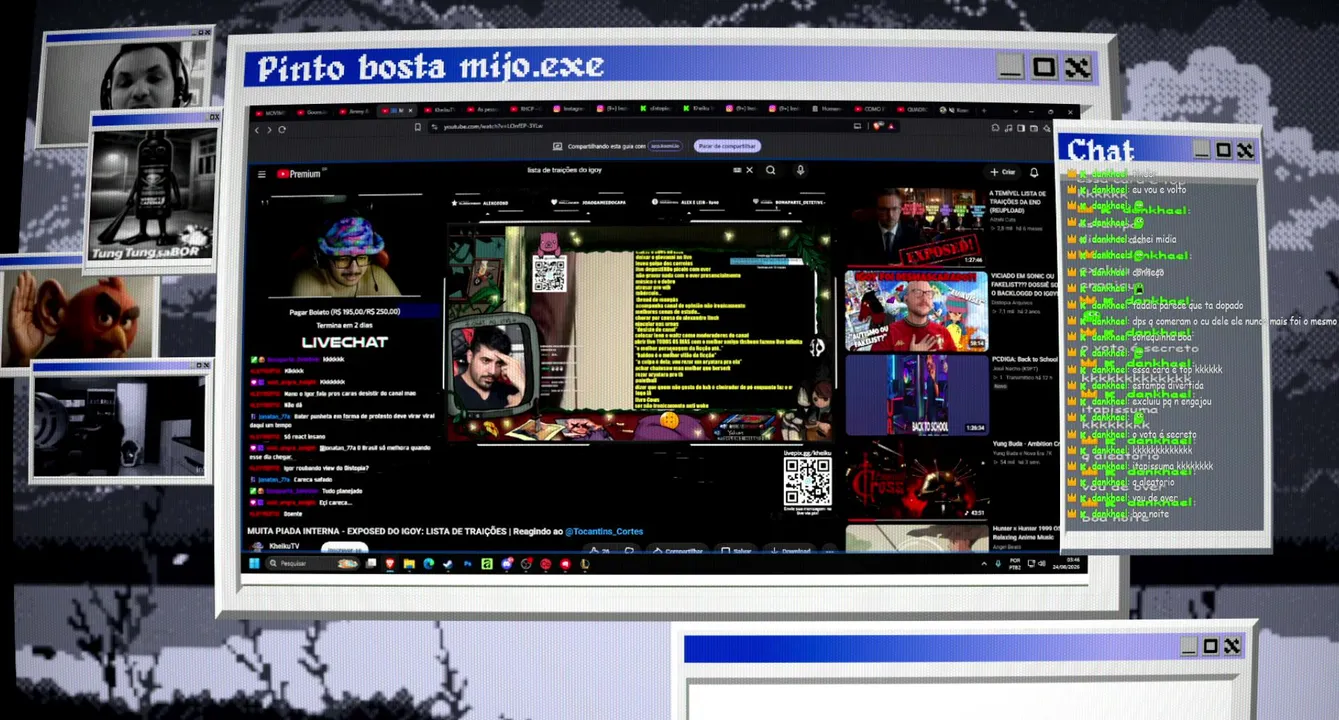
Task: Open the Yung Buda Ambition video thumbnail
Action: click(x=917, y=480)
